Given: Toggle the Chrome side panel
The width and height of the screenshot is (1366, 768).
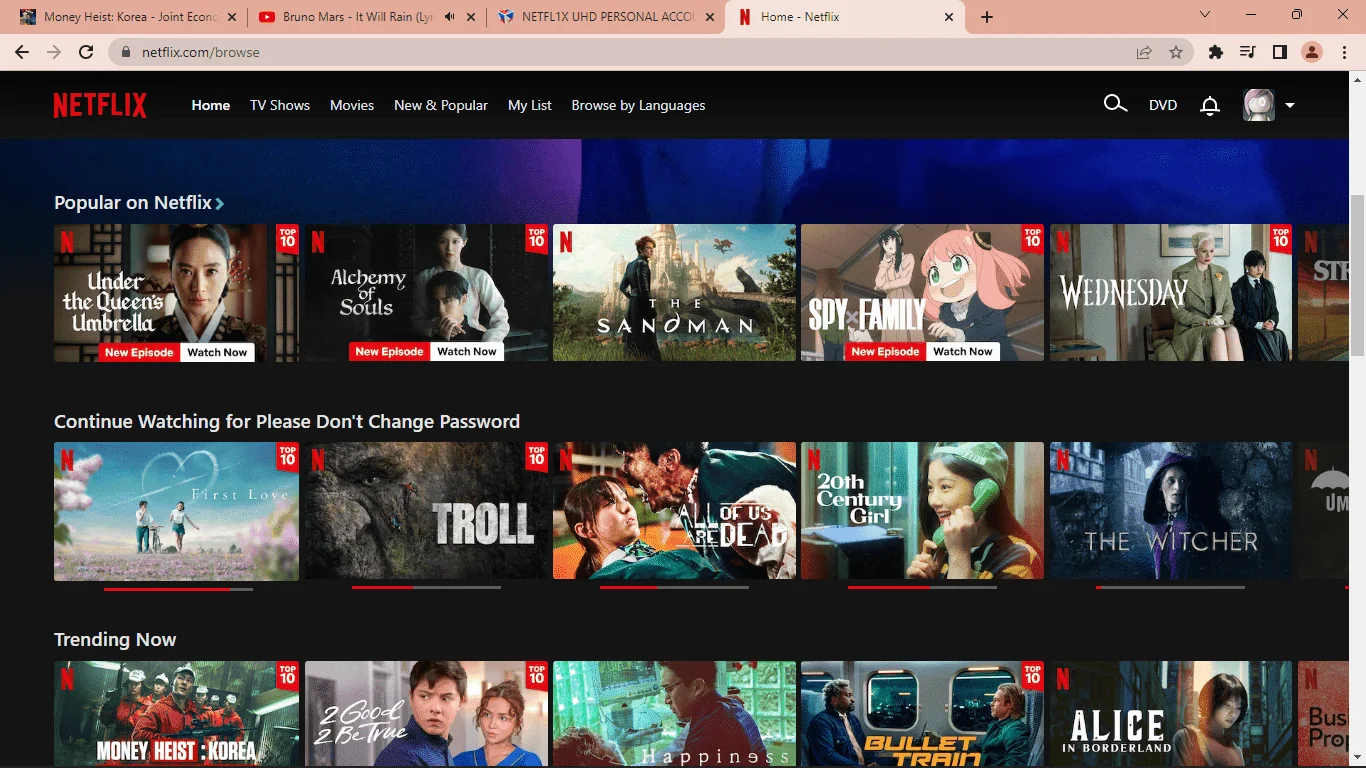Looking at the screenshot, I should (x=1279, y=52).
